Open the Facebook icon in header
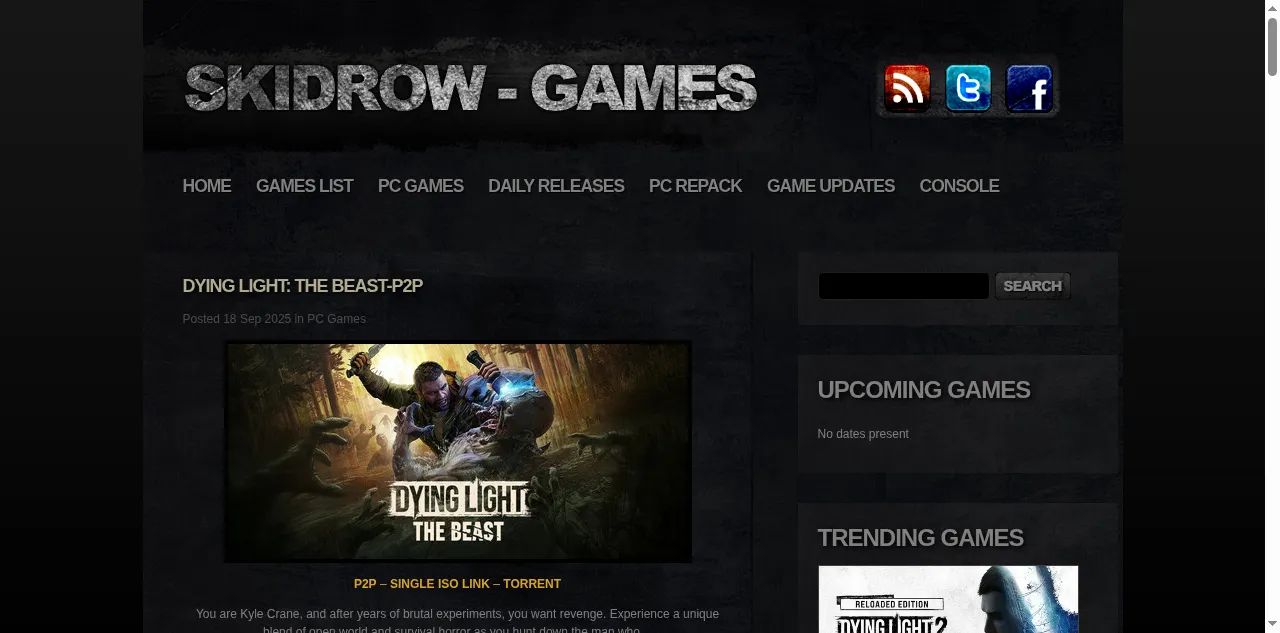 coord(1029,89)
